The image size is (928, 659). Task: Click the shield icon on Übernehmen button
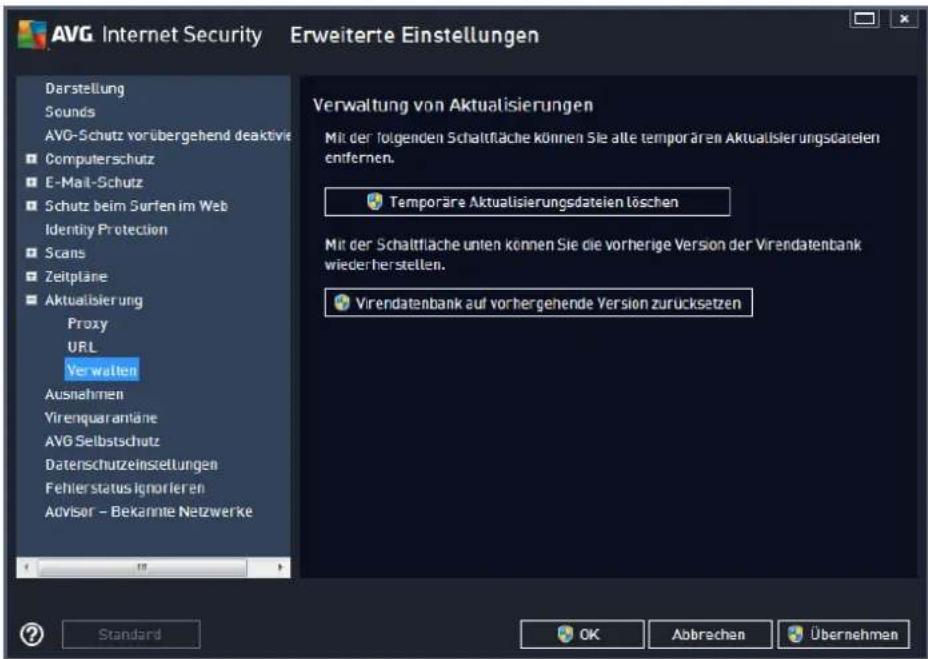pos(795,634)
